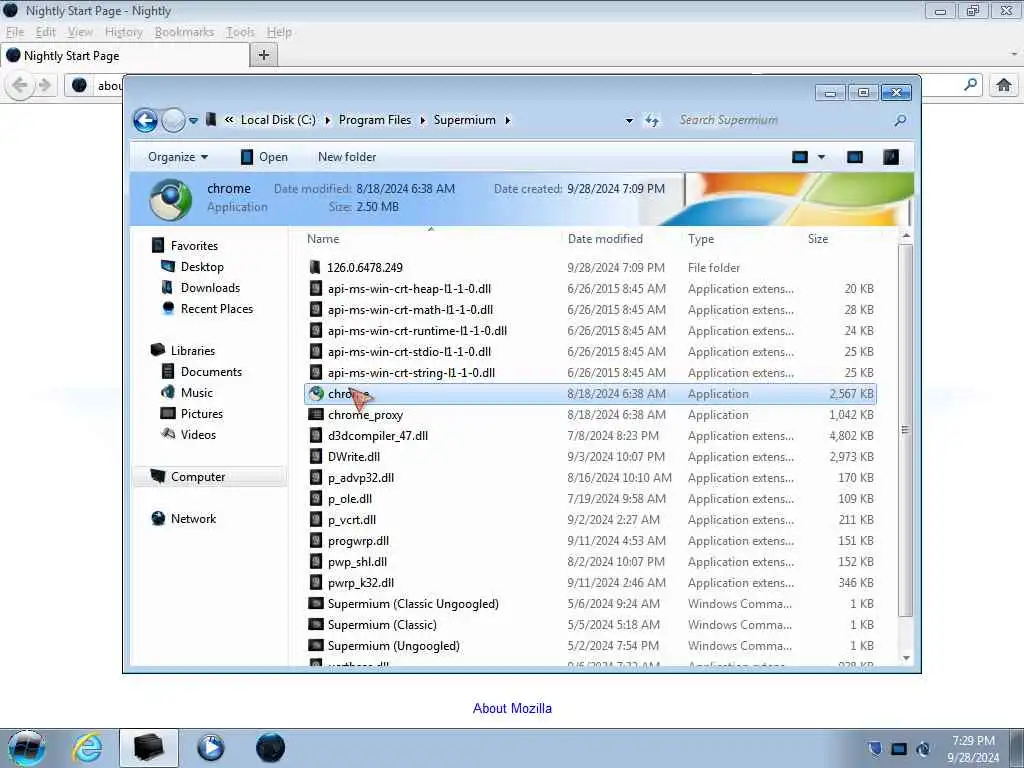Open History menu in Nightly
Viewport: 1024px width, 768px height.
click(123, 32)
